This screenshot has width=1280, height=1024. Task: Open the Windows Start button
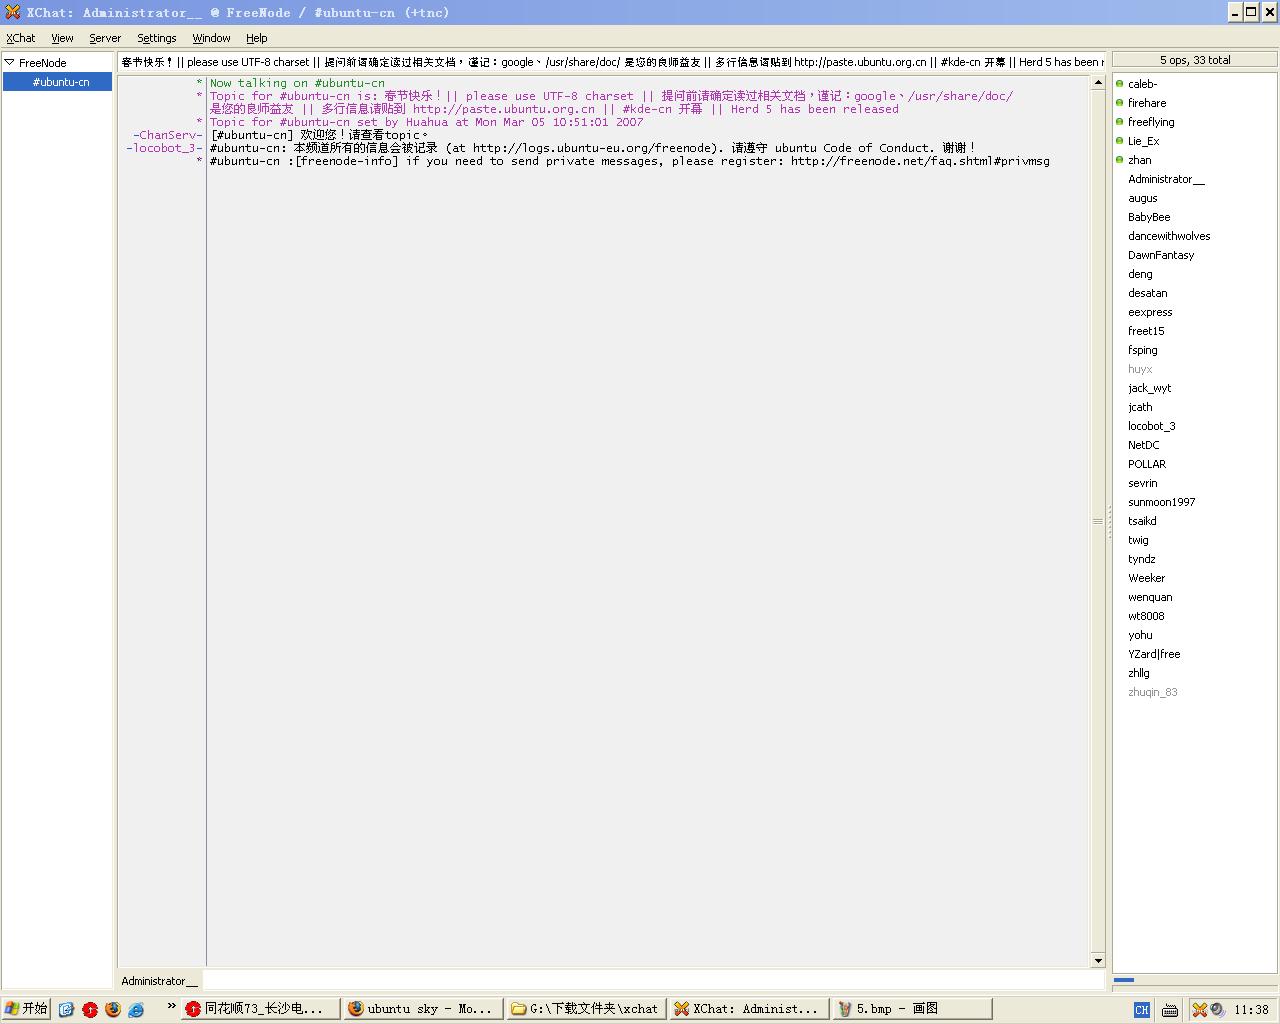click(x=26, y=1009)
